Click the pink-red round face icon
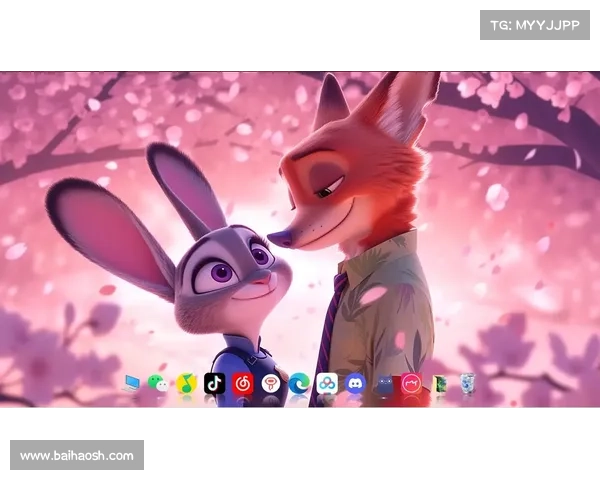The width and height of the screenshot is (600, 480). (411, 383)
